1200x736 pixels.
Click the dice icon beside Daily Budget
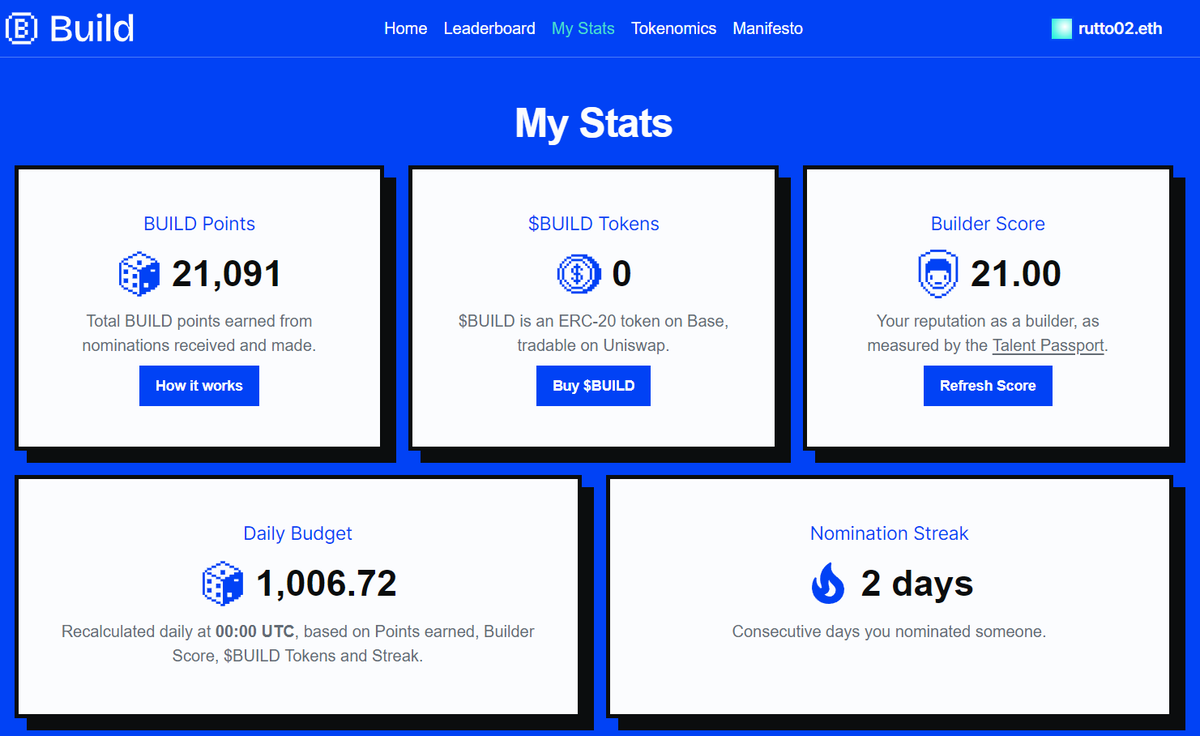point(223,583)
